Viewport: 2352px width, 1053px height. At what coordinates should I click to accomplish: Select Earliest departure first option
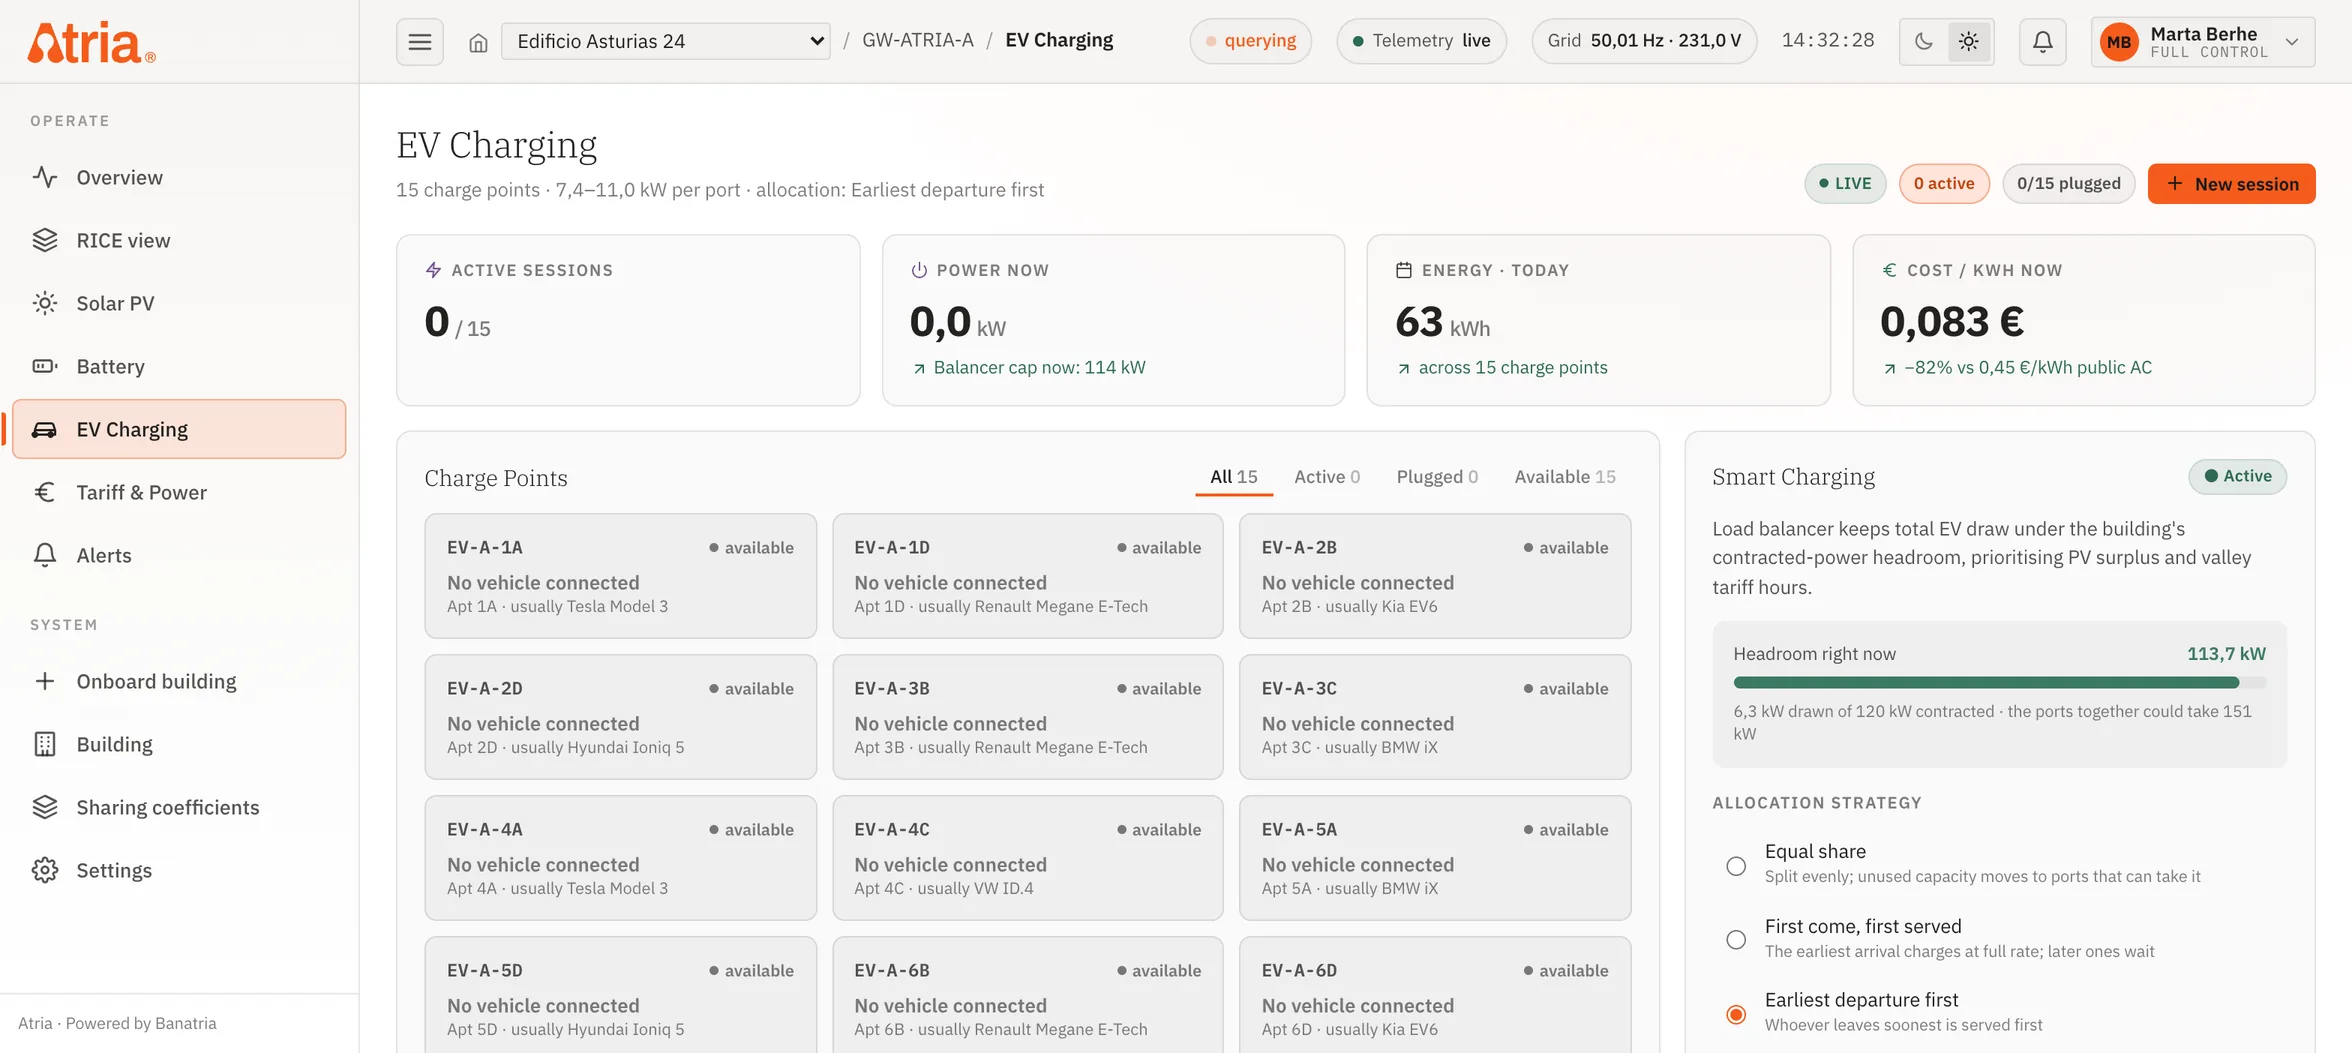coord(1736,1014)
